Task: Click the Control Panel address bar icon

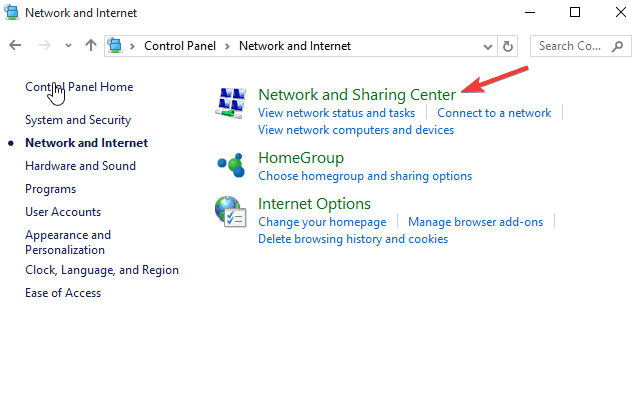Action: (x=116, y=46)
